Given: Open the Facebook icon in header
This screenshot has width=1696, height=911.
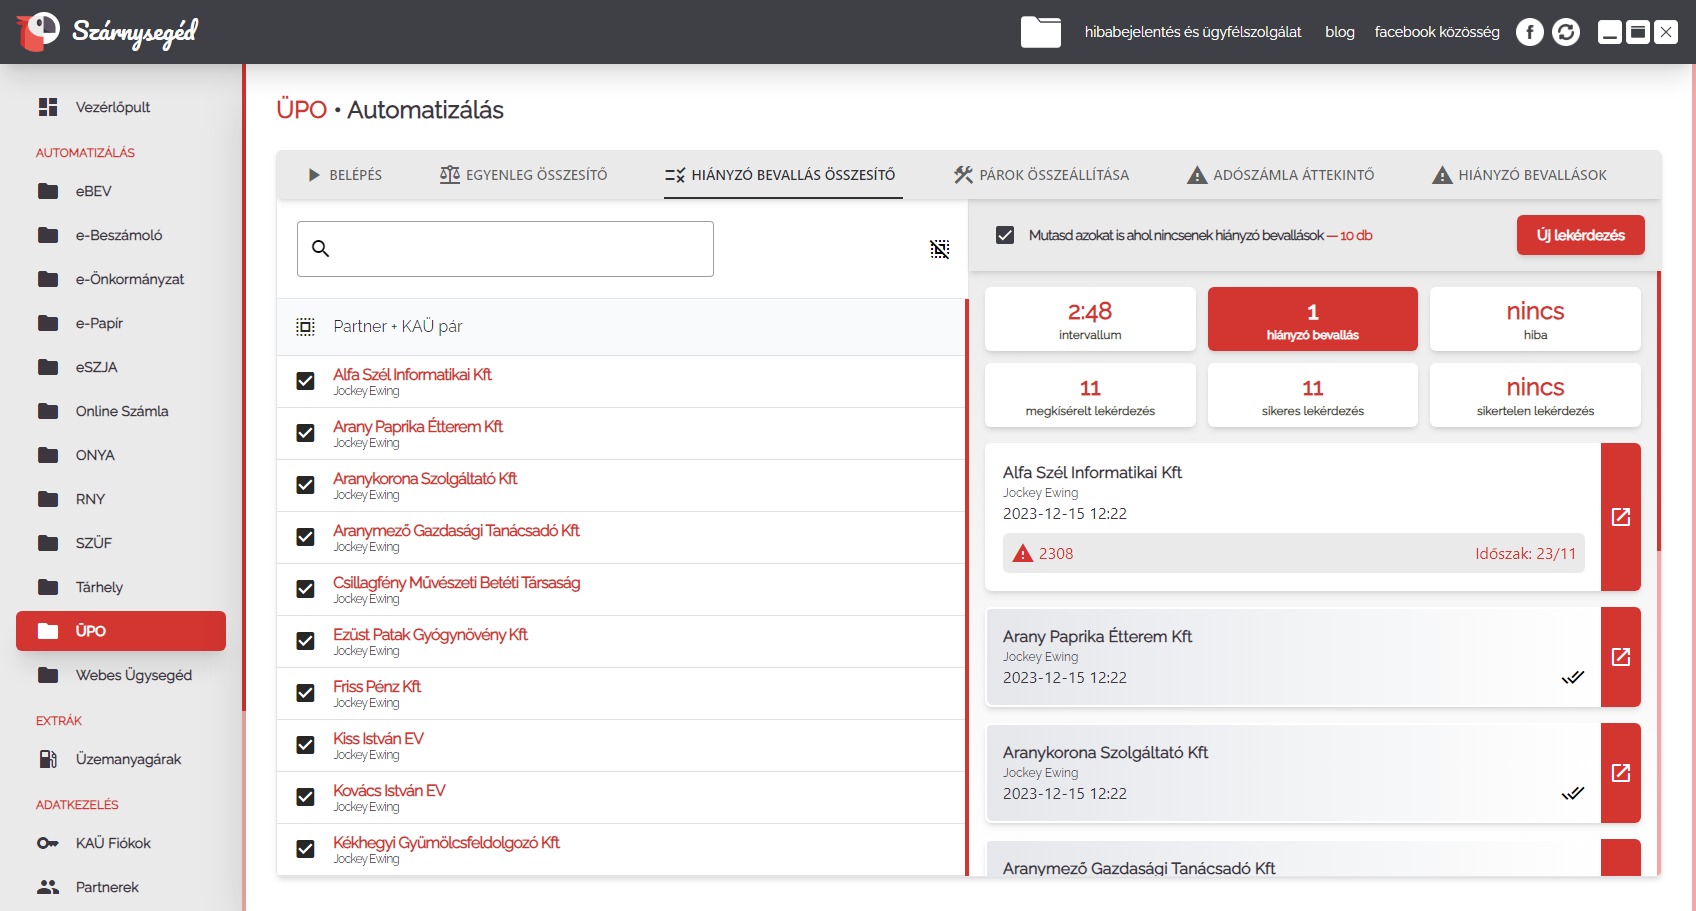Looking at the screenshot, I should 1529,32.
